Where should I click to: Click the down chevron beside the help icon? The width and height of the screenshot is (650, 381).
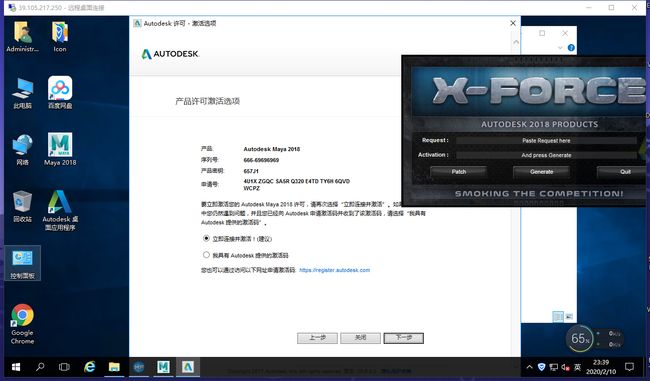coord(560,48)
